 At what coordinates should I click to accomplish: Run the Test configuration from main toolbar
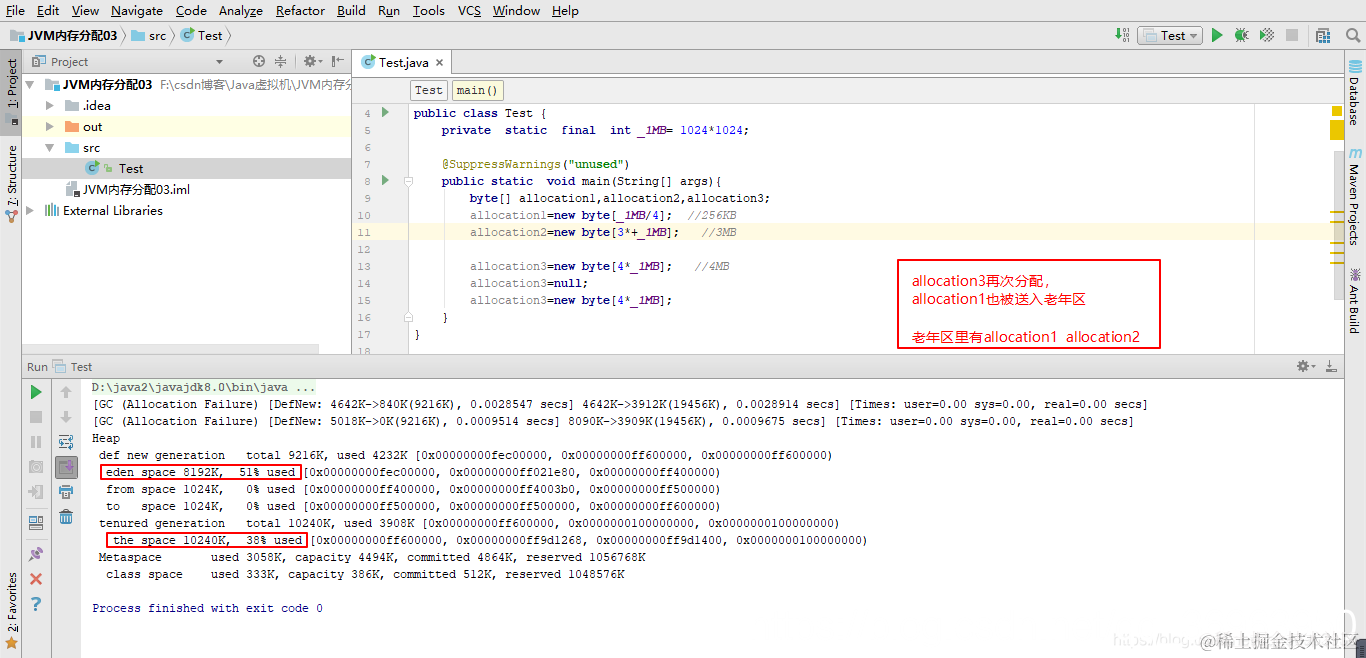1217,35
